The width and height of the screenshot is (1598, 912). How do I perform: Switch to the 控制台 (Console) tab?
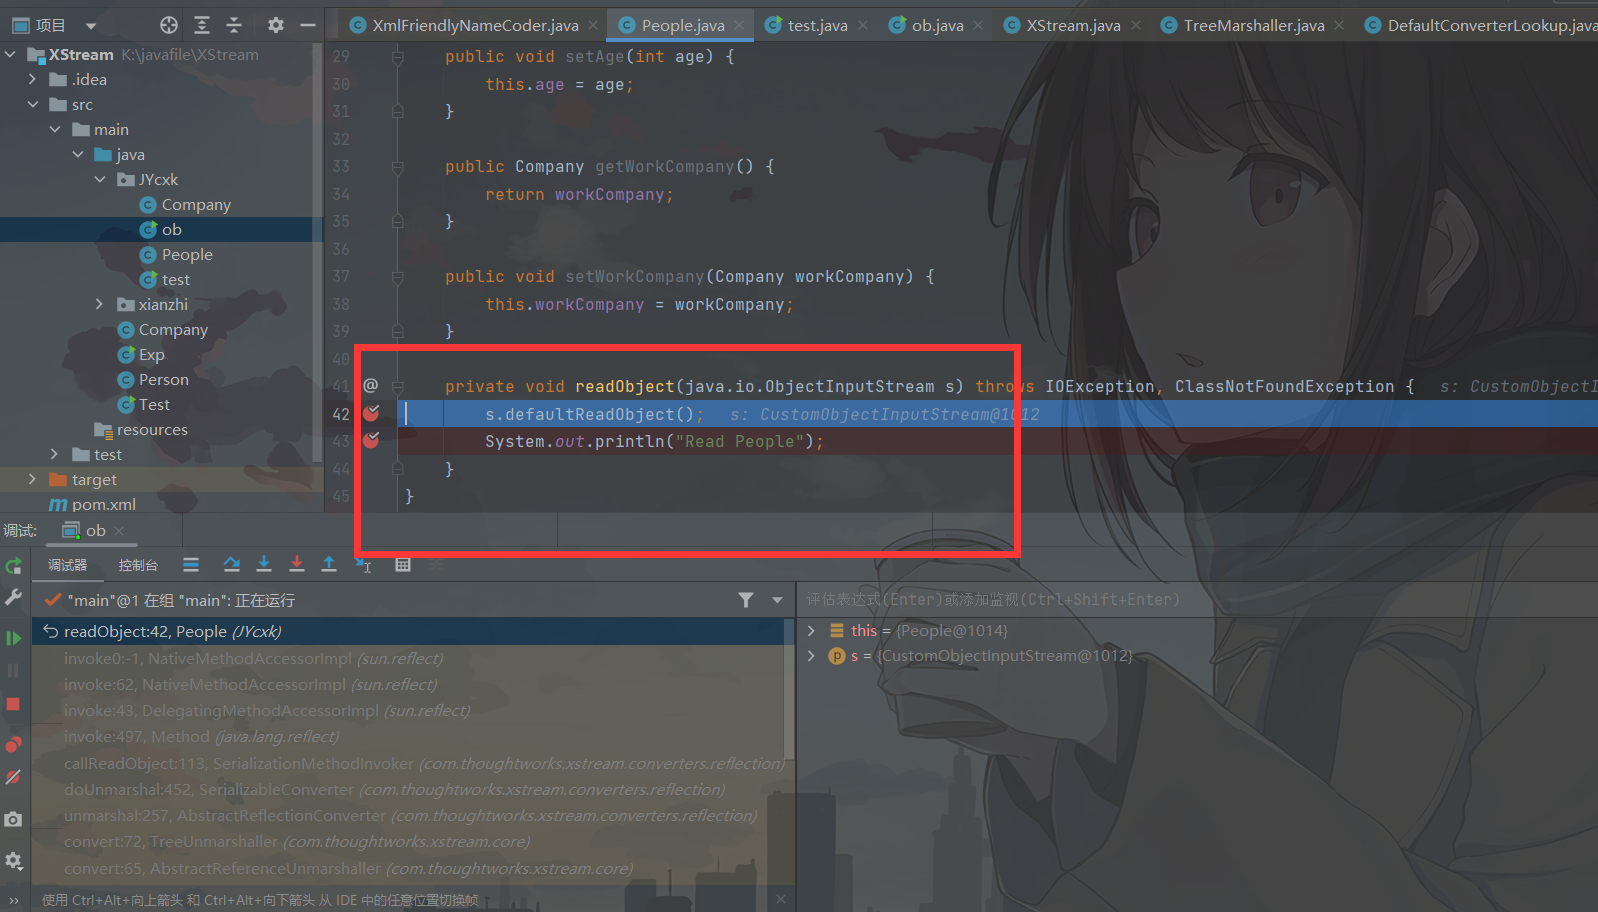click(x=138, y=565)
